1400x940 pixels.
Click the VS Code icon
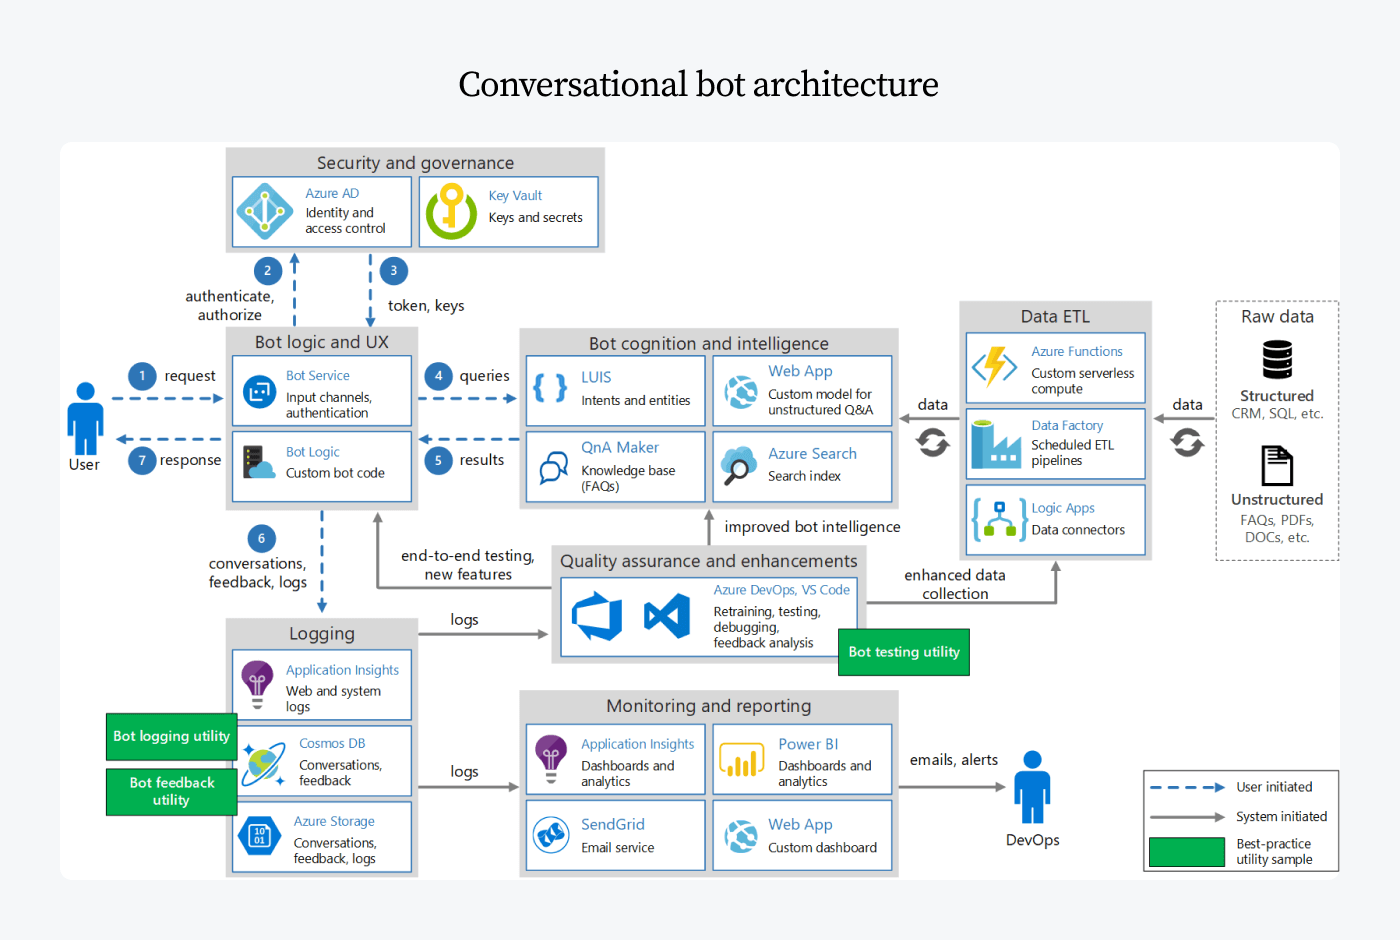tap(667, 616)
